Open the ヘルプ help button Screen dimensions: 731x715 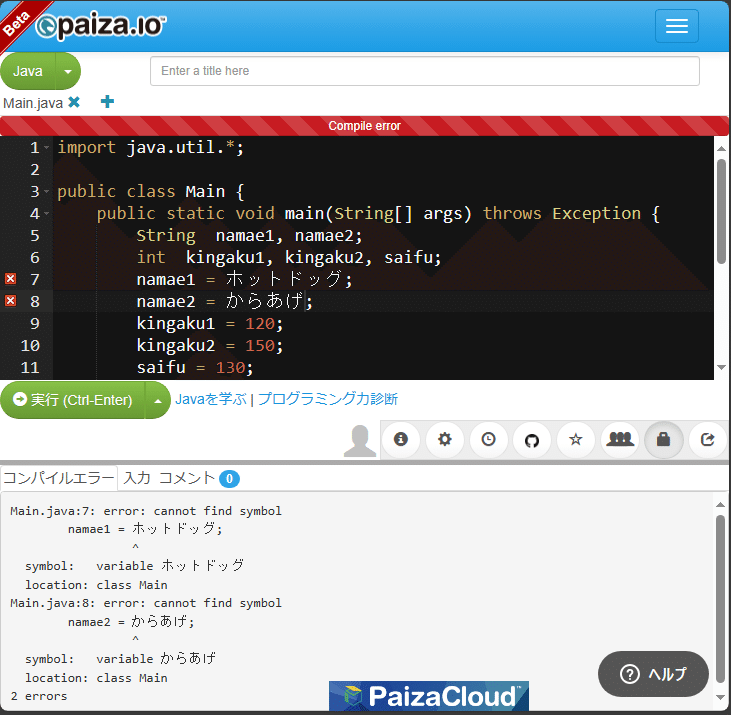click(653, 674)
